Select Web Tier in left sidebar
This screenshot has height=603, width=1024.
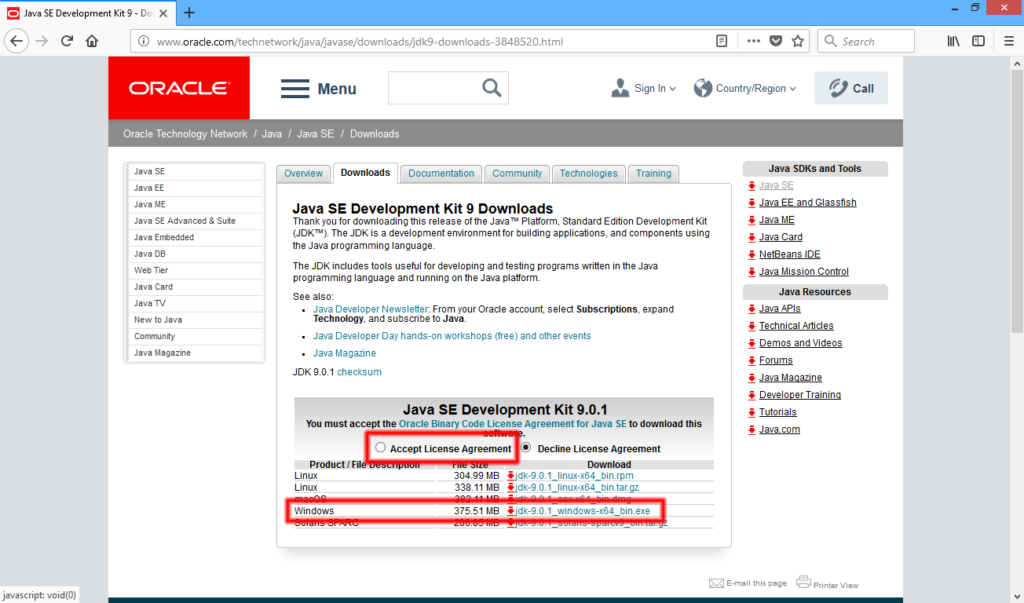tap(195, 270)
